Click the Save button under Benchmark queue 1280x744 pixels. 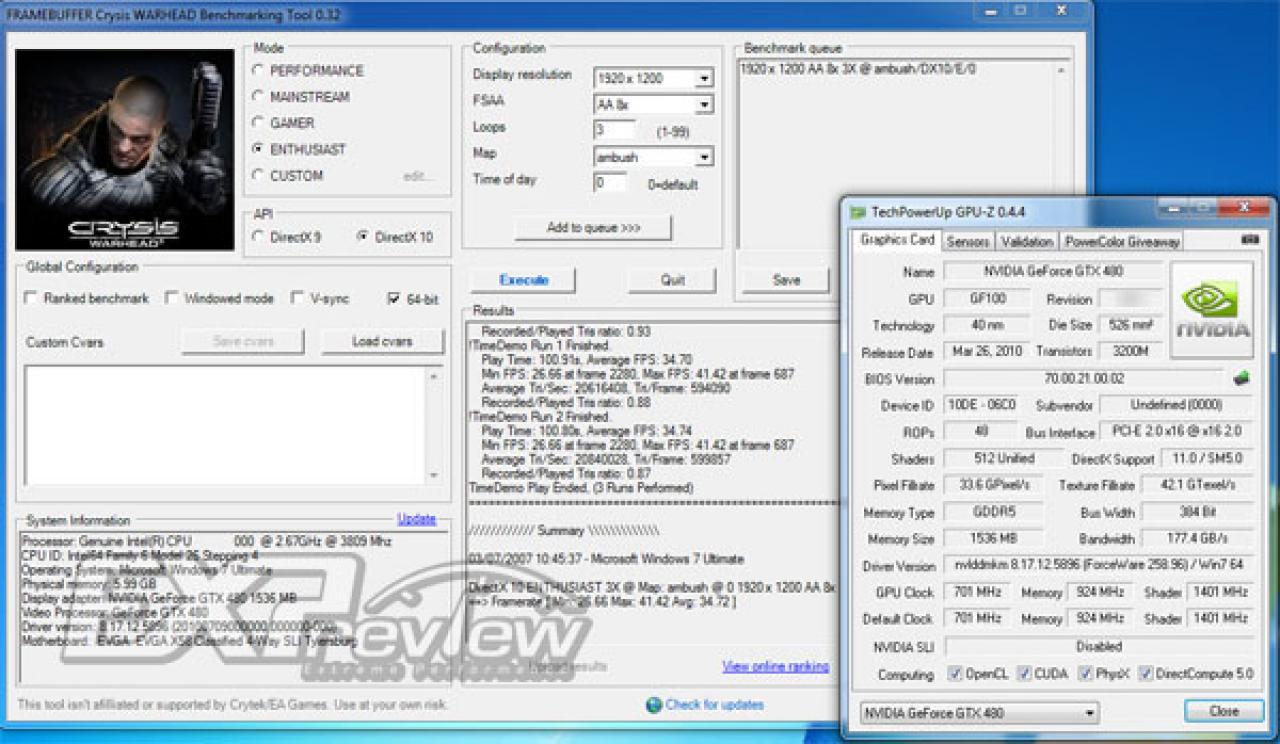(786, 280)
